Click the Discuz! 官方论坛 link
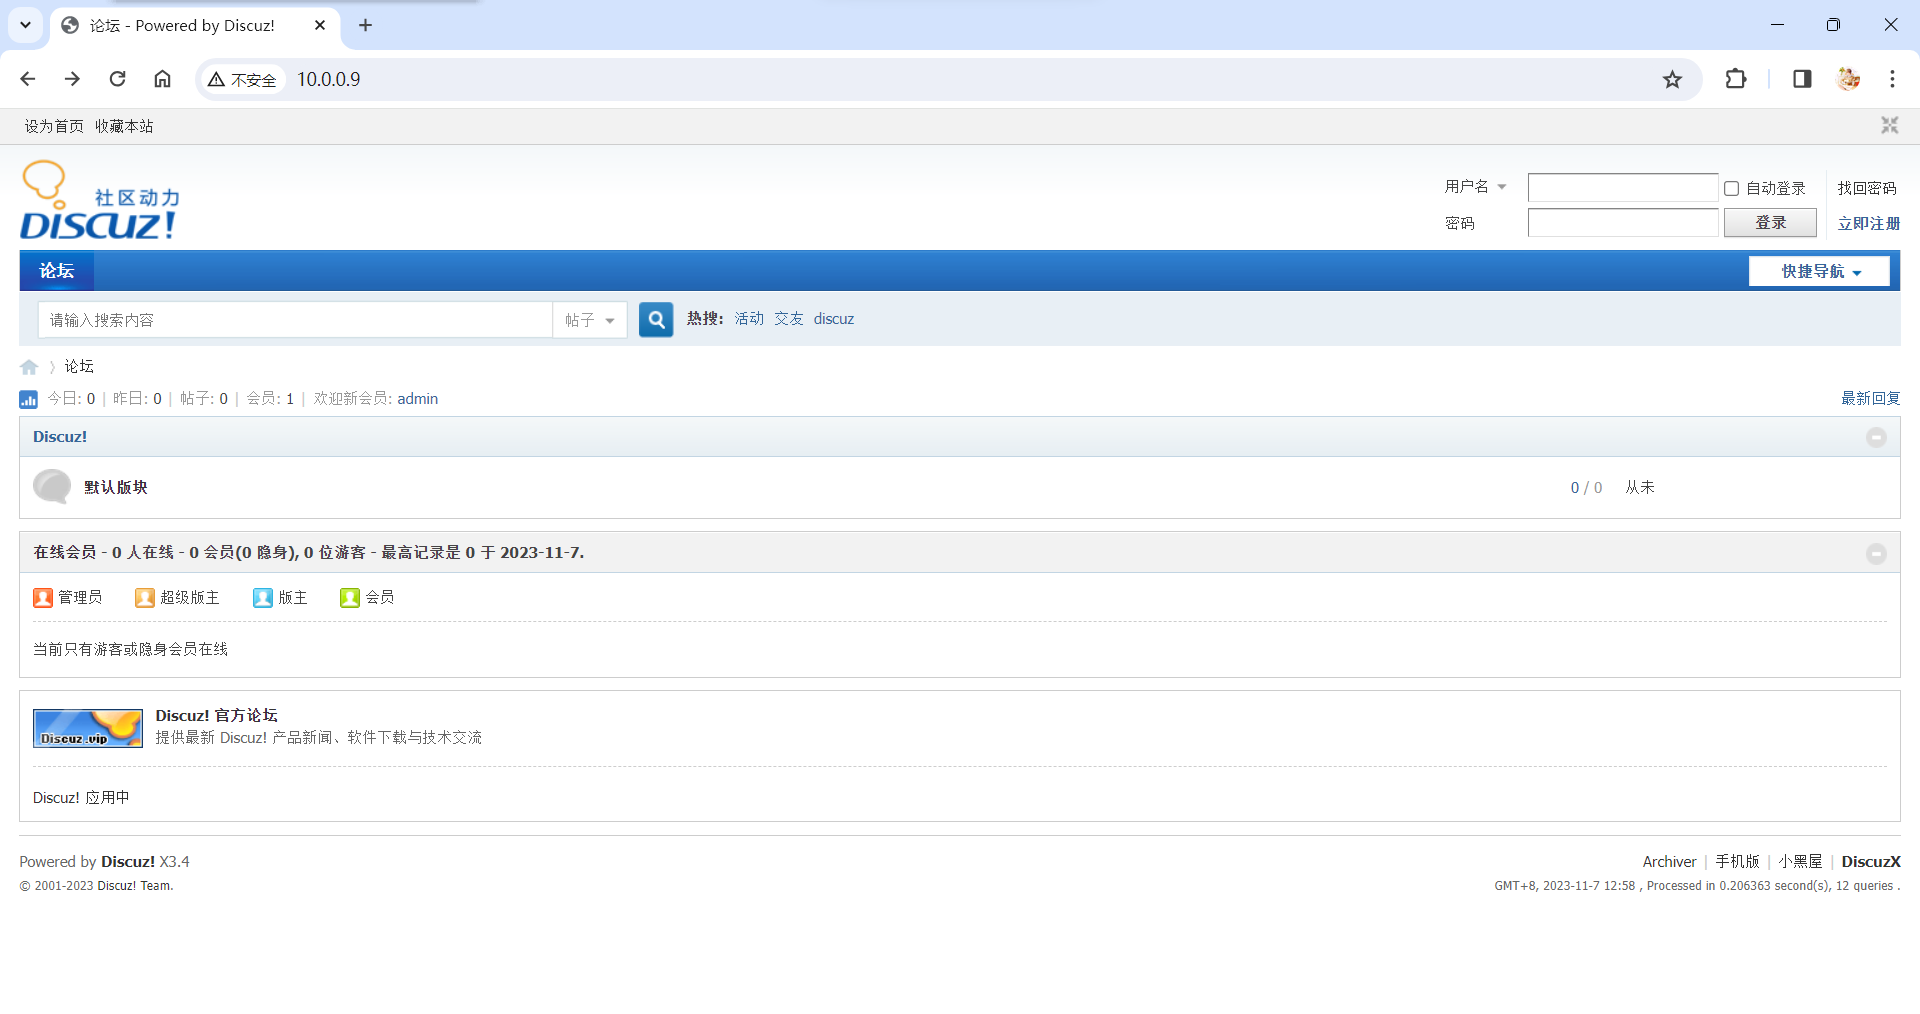Image resolution: width=1920 pixels, height=1014 pixels. (217, 716)
